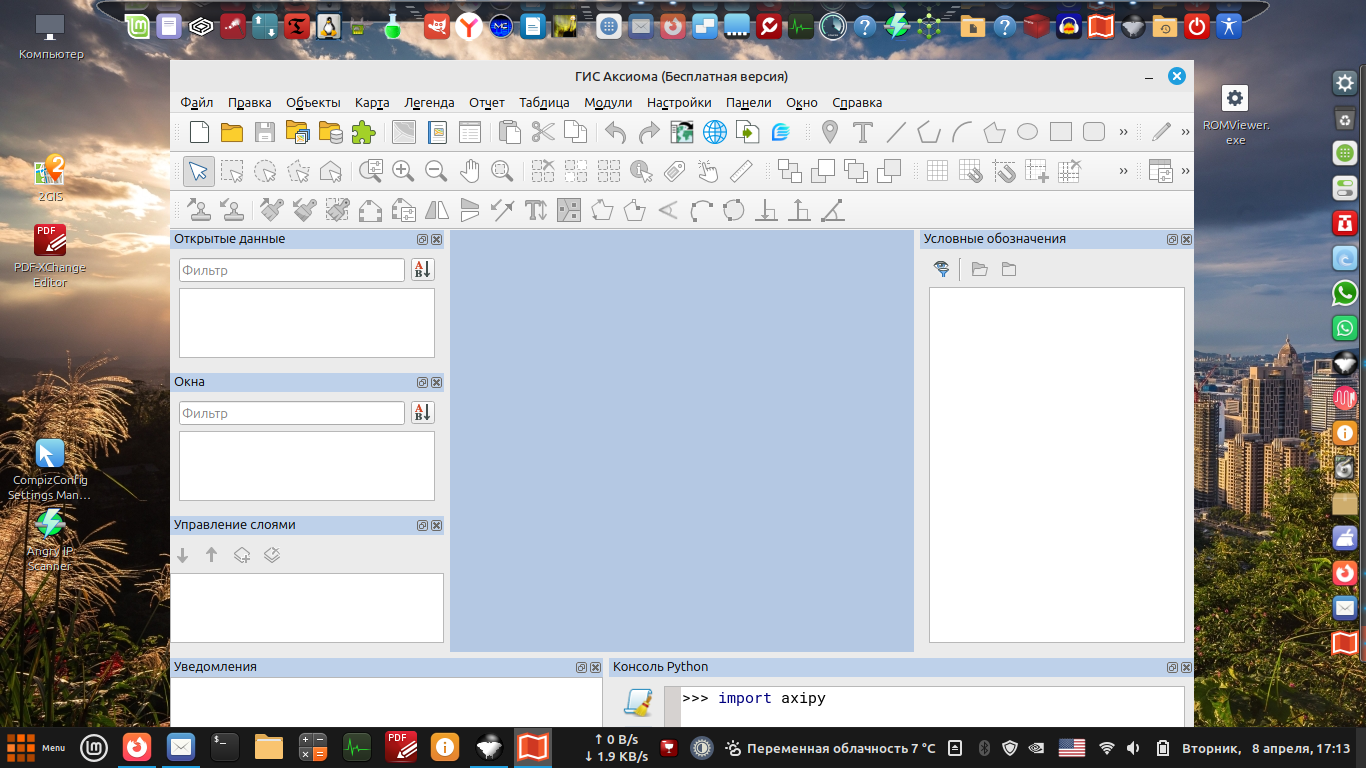The height and width of the screenshot is (768, 1366).
Task: Click the blue globe icon
Action: pyautogui.click(x=714, y=132)
